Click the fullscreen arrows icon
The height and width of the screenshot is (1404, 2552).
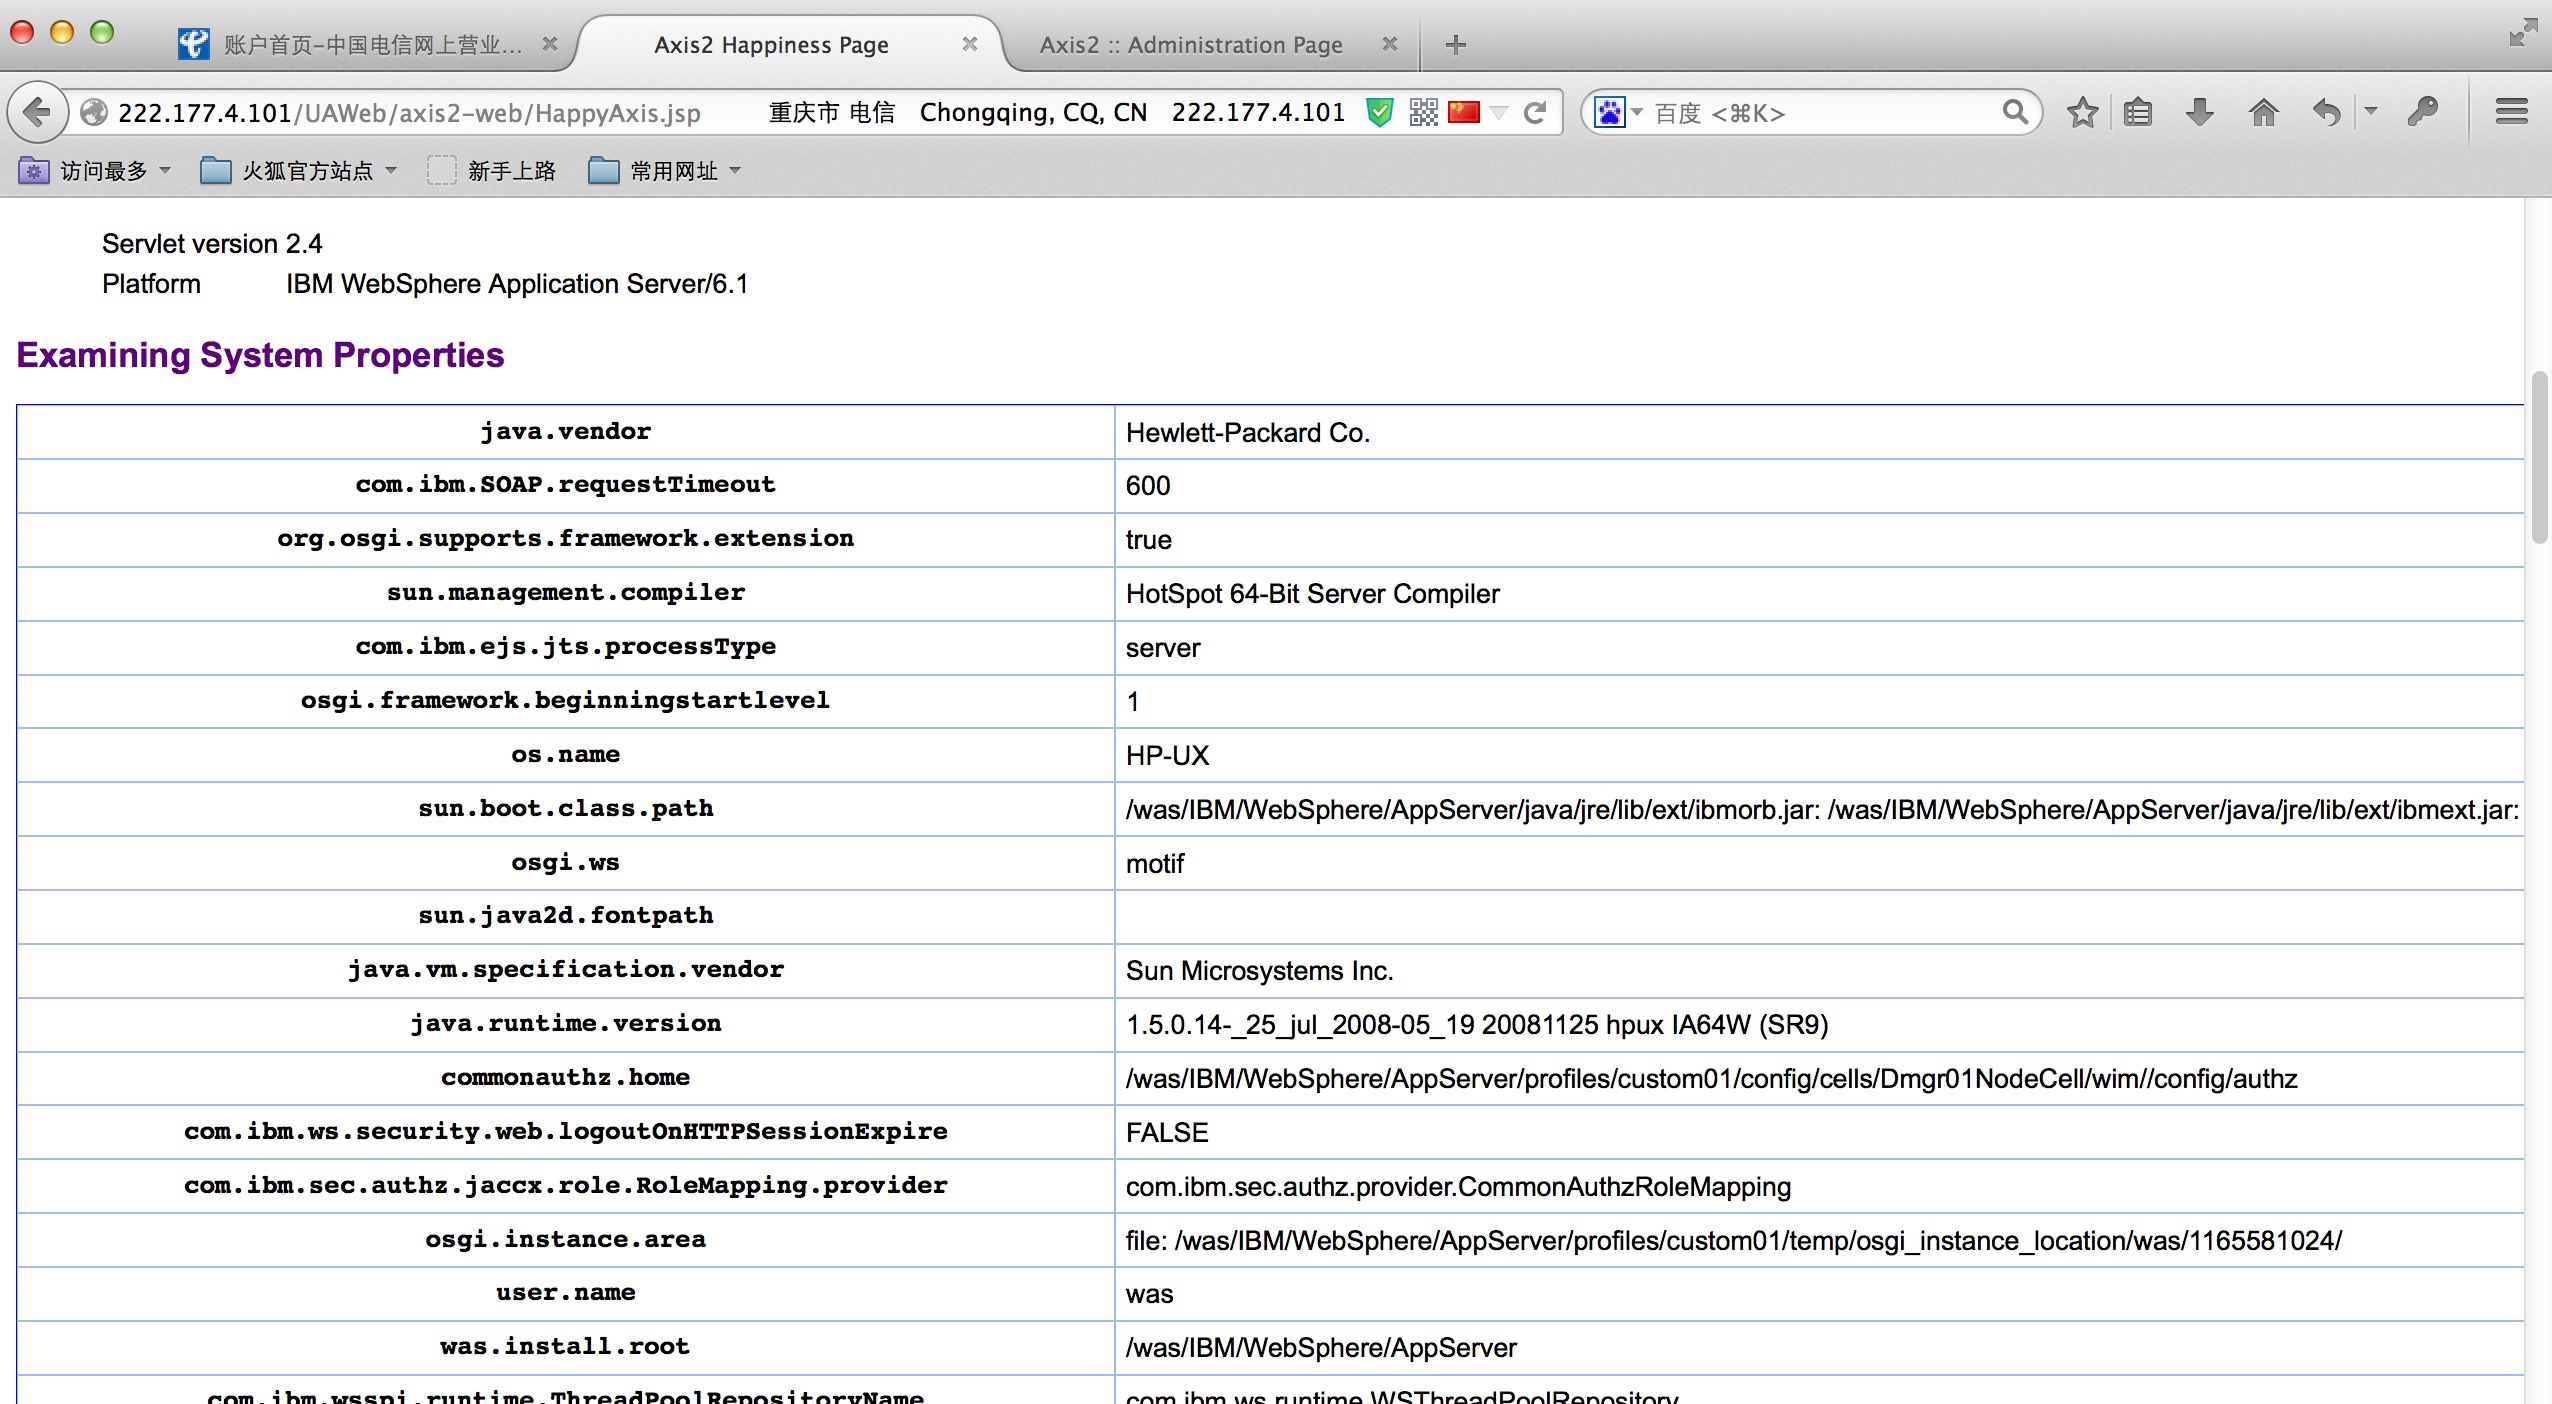[x=2523, y=32]
